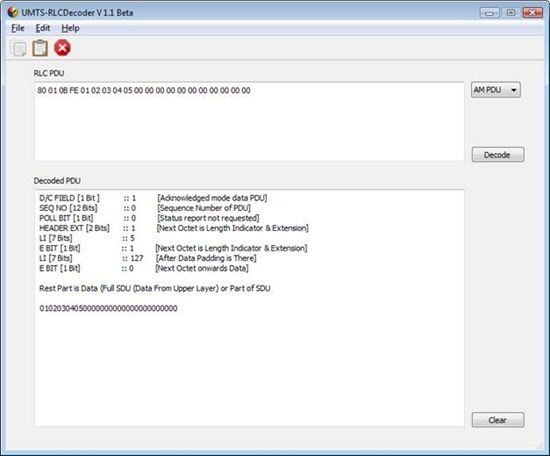Click the 'Rest Part is Data' line
The height and width of the screenshot is (456, 550).
155,288
